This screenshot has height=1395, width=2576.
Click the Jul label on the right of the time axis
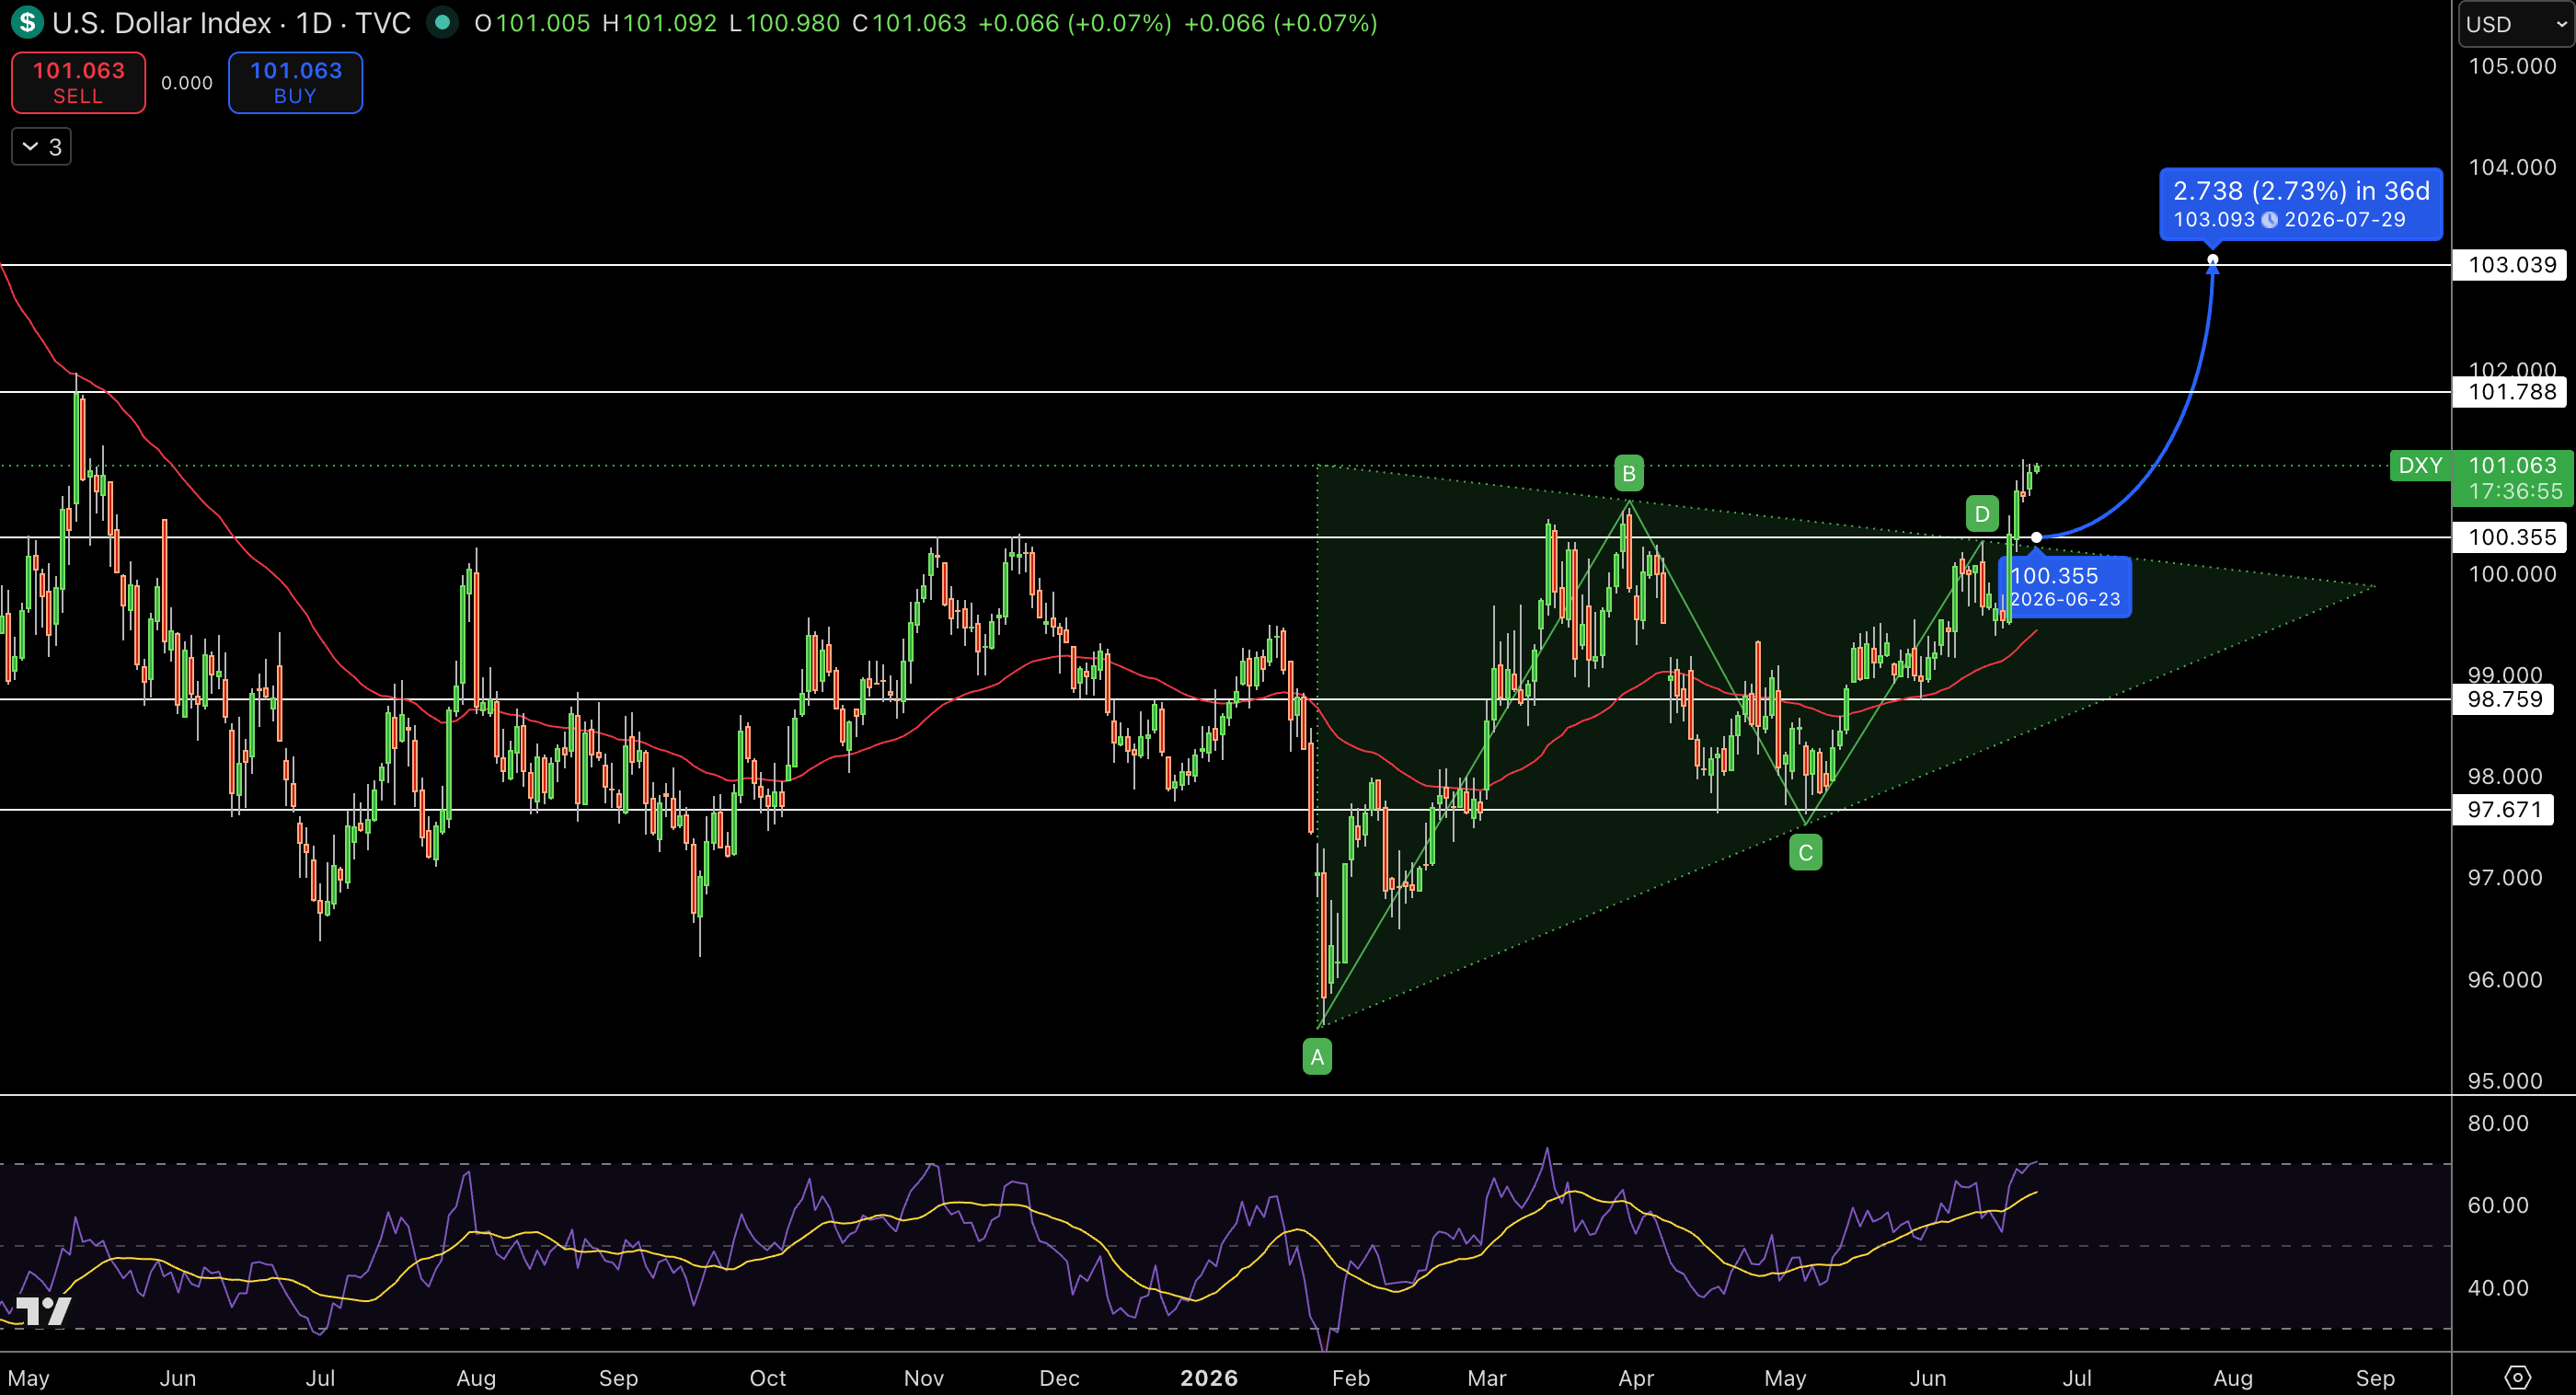point(2077,1378)
